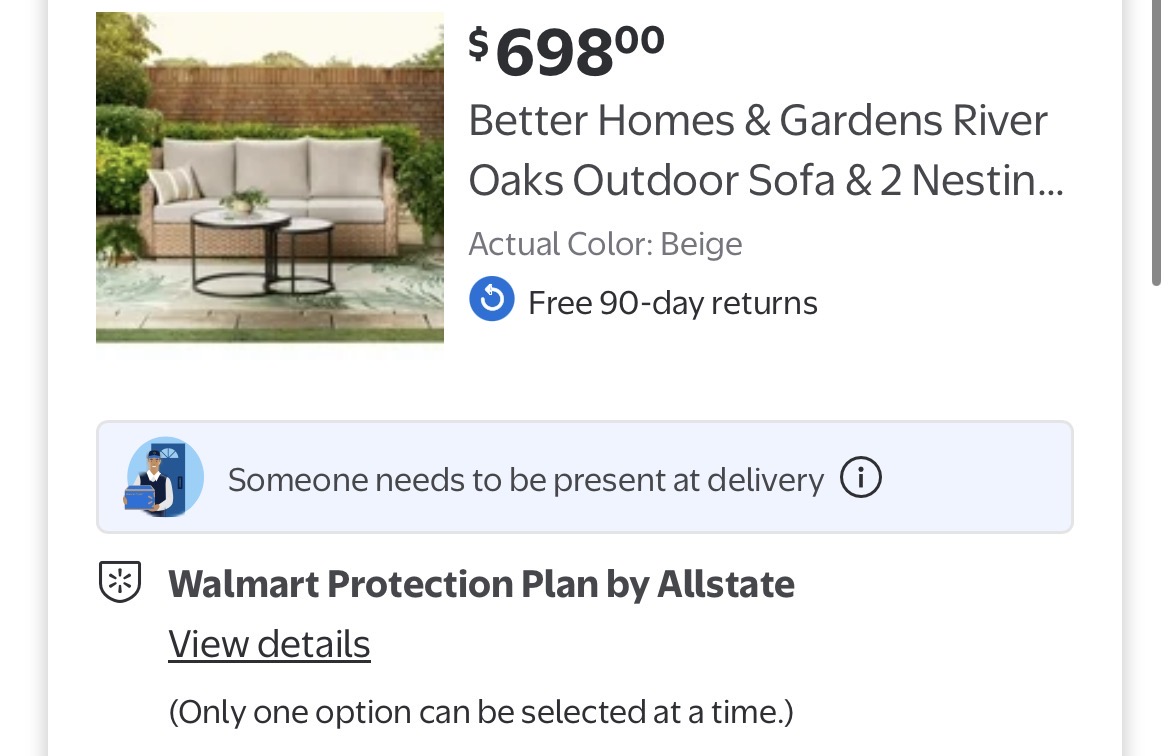The image size is (1170, 756).
Task: Select the Walmart Protection Plan by Allstate heading
Action: tap(481, 584)
